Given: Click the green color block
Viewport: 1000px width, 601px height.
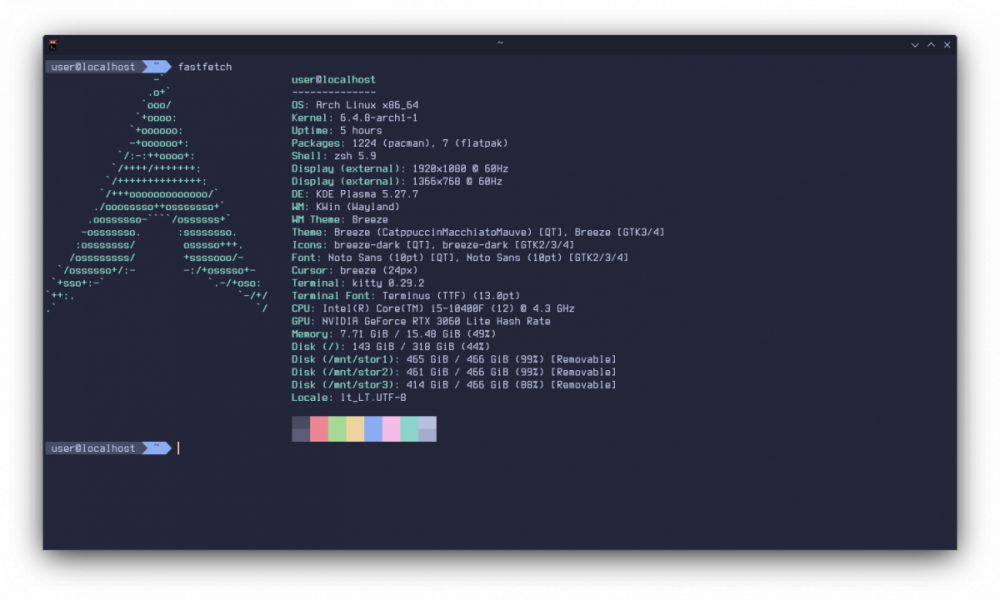Looking at the screenshot, I should pos(337,429).
